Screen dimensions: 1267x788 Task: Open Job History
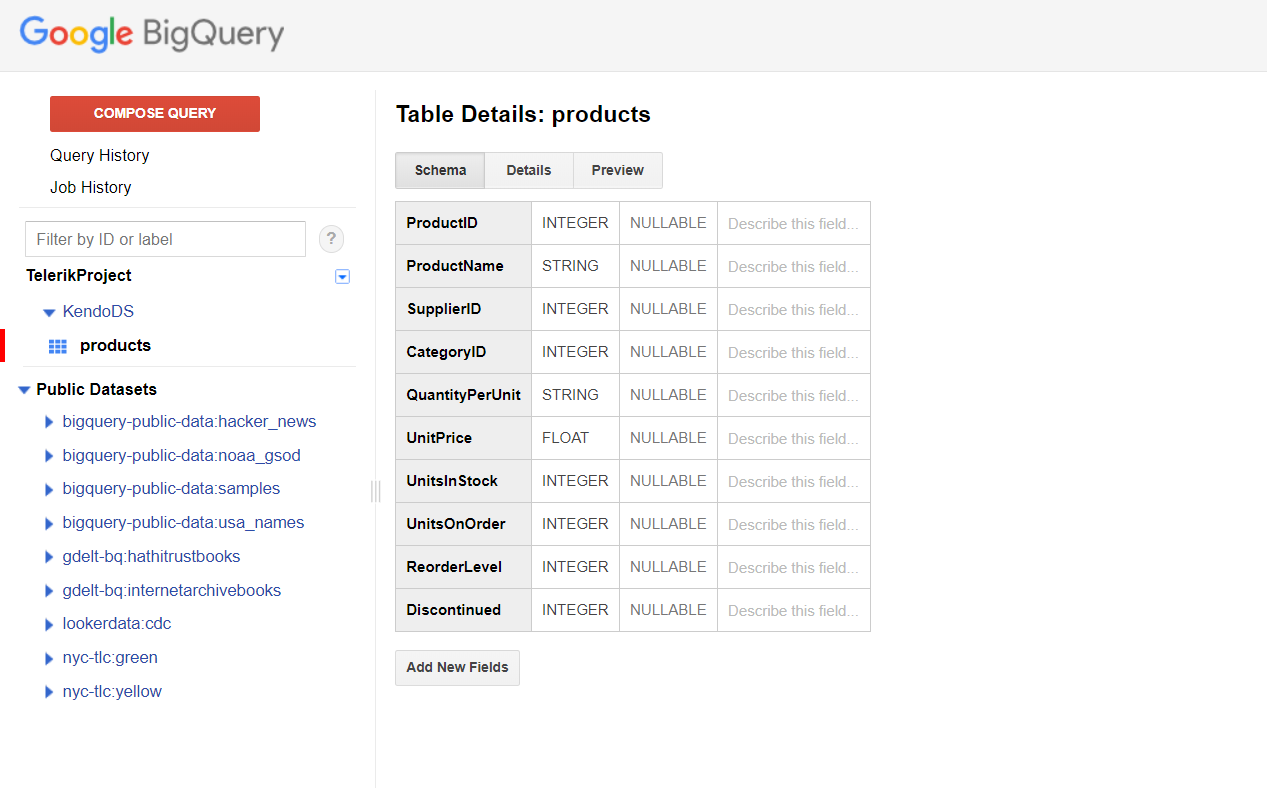[x=90, y=187]
